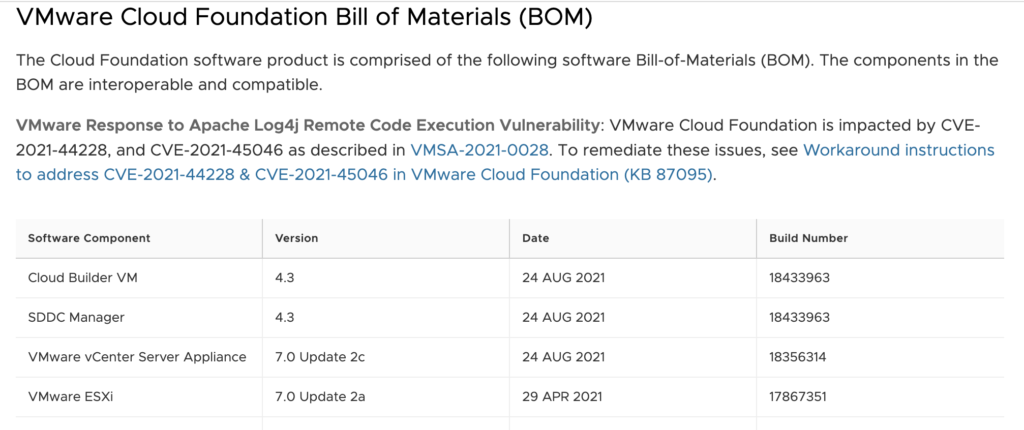Image resolution: width=1024 pixels, height=430 pixels.
Task: Click the 7.0 Update 2c version cell
Action: (x=318, y=357)
